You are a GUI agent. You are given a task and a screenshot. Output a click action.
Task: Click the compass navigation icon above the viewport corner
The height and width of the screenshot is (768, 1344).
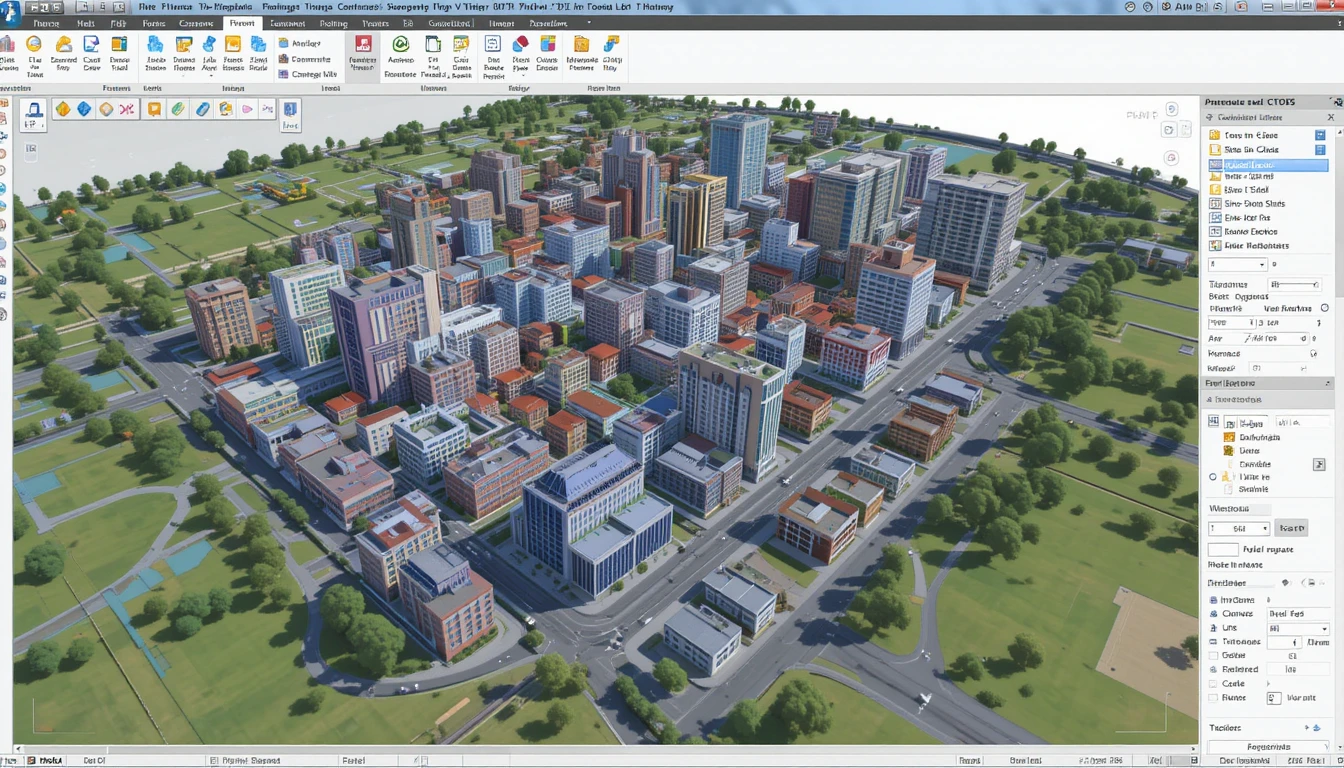click(x=1171, y=157)
